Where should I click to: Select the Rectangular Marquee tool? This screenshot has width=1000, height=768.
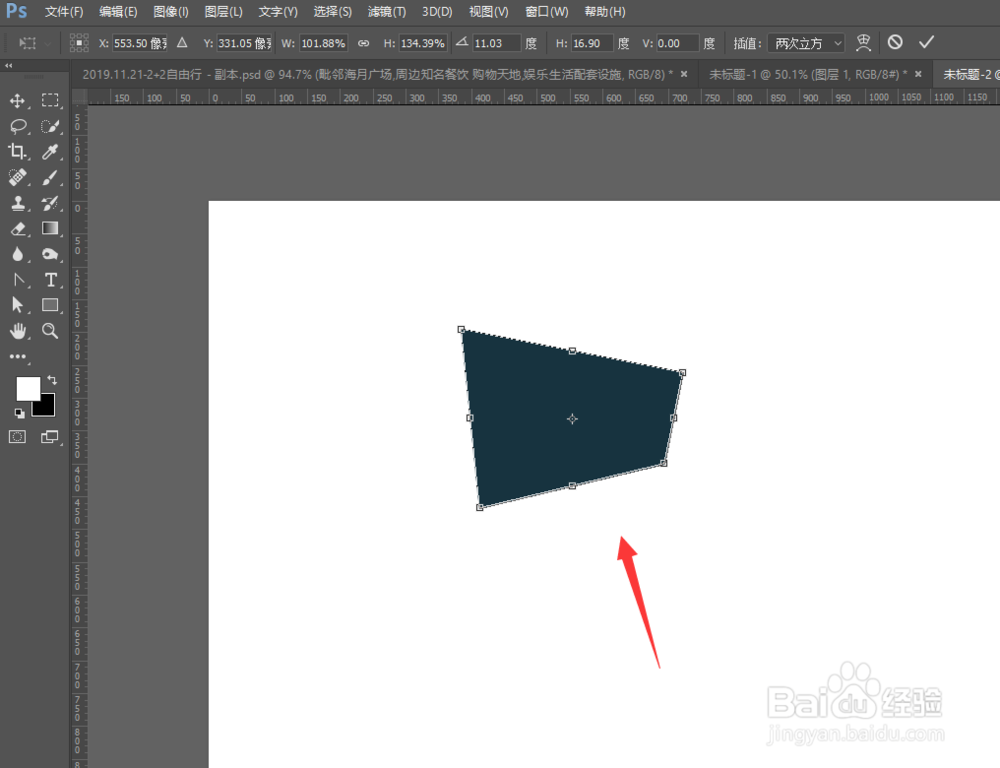(50, 100)
